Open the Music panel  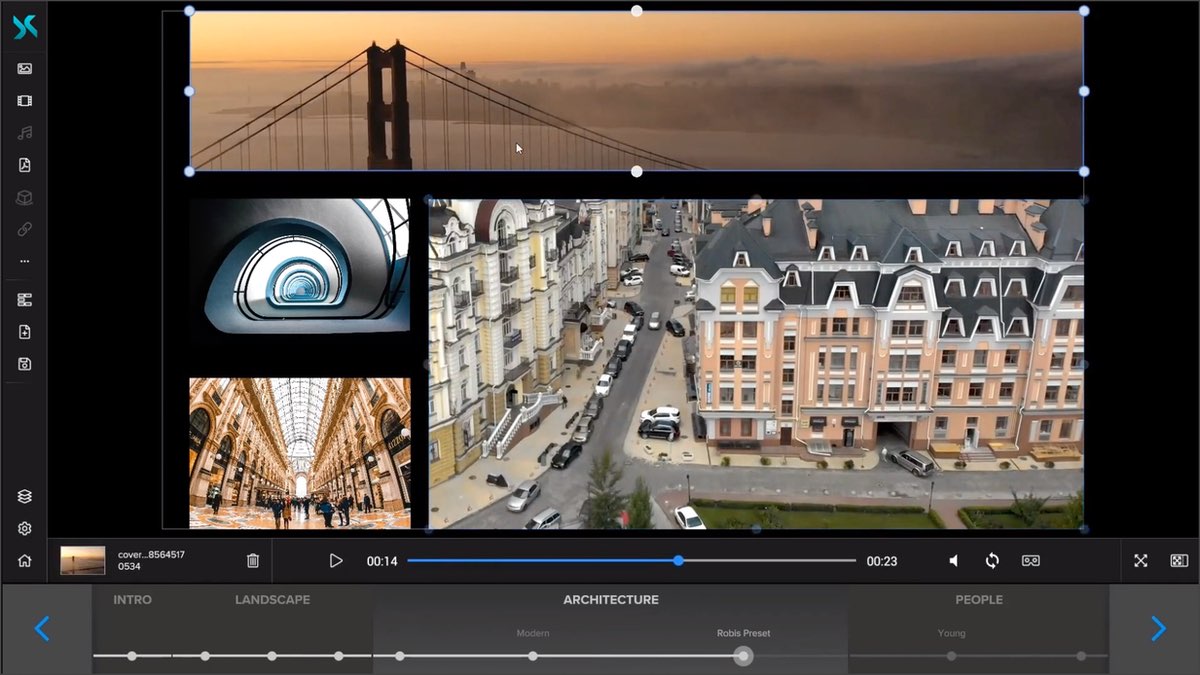pos(24,132)
